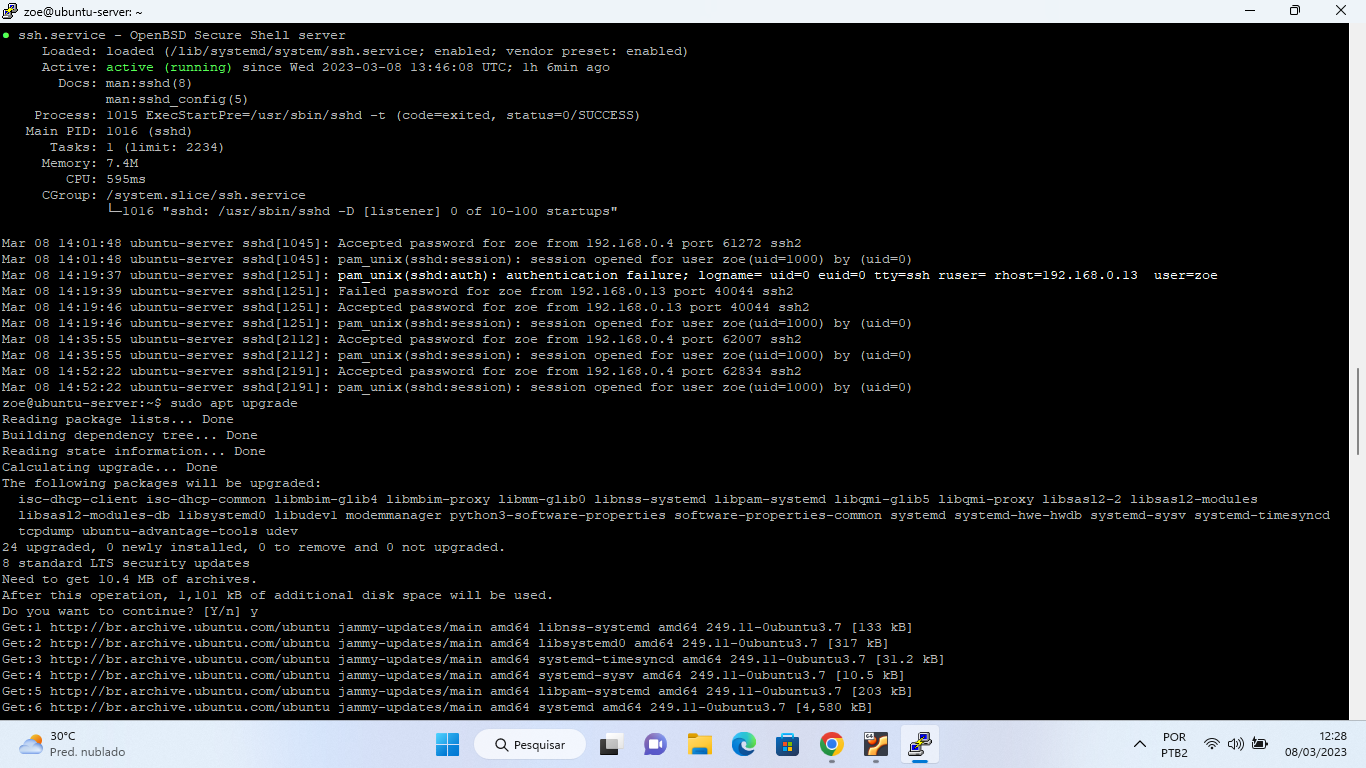Click the '24 upgraded, 0 newly installed' summary line
Screen dimensions: 1366x768
pos(254,547)
